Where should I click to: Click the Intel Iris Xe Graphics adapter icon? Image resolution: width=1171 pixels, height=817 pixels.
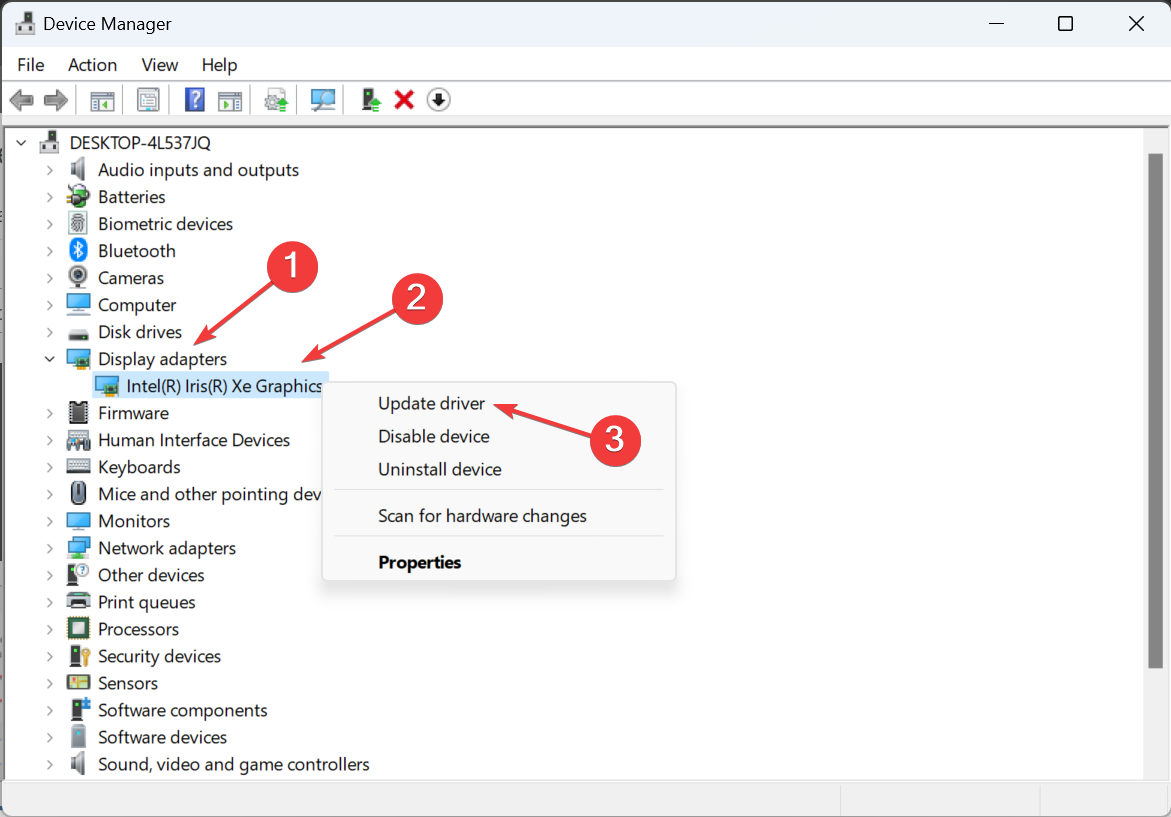(107, 386)
